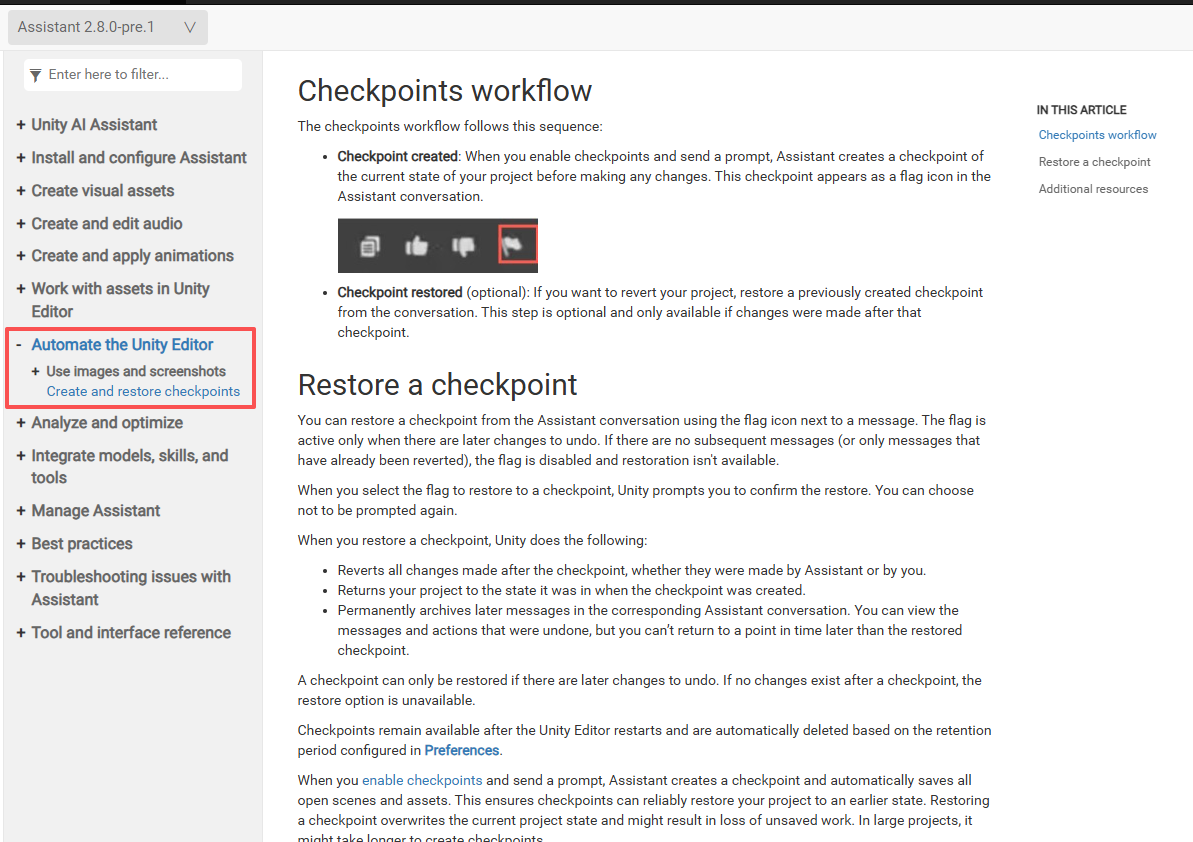Focus the 'Enter here to filter...' field
Viewport: 1193px width, 842px height.
133,75
